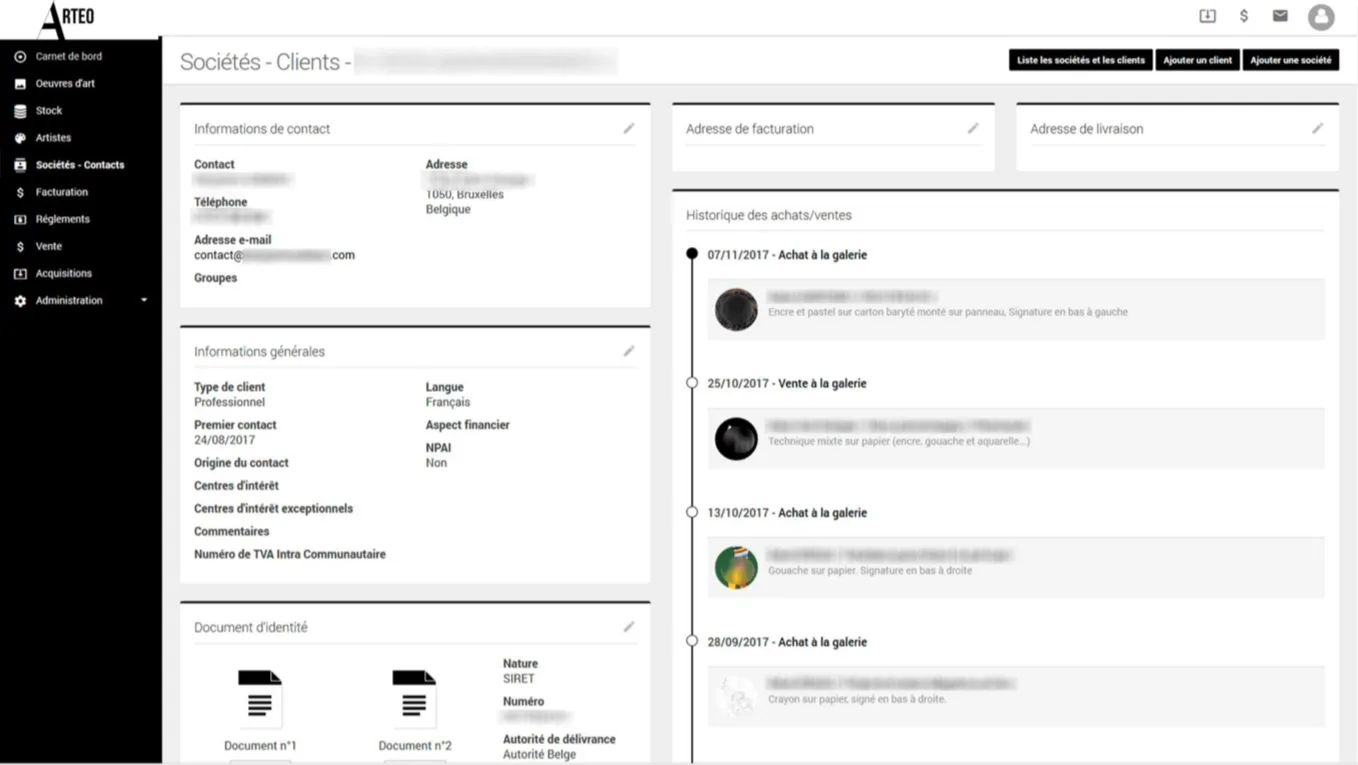Edit Document d'identité with pencil icon

(x=629, y=627)
